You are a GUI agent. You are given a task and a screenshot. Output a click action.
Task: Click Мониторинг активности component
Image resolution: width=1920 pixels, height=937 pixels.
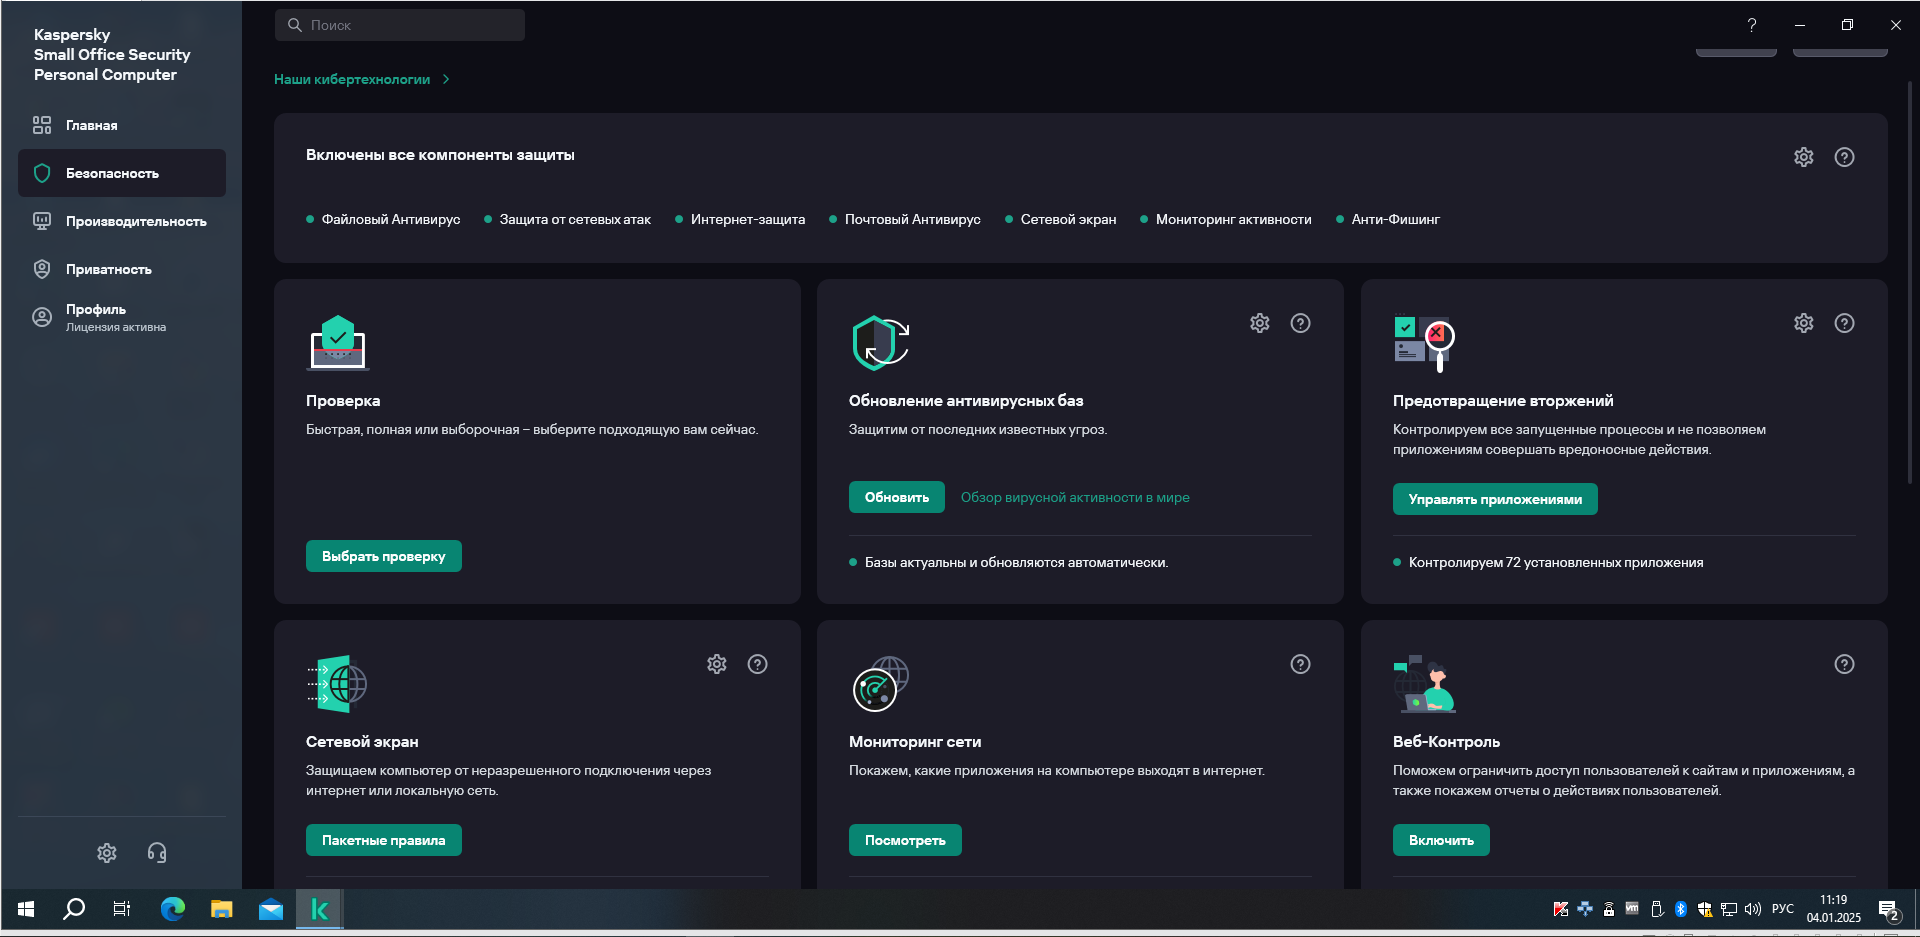(1226, 219)
